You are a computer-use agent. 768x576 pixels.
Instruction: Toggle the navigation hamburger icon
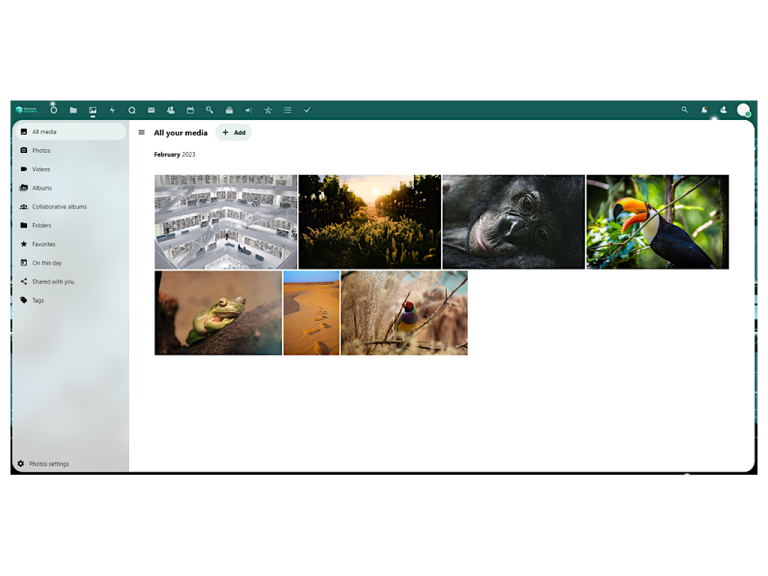(142, 132)
